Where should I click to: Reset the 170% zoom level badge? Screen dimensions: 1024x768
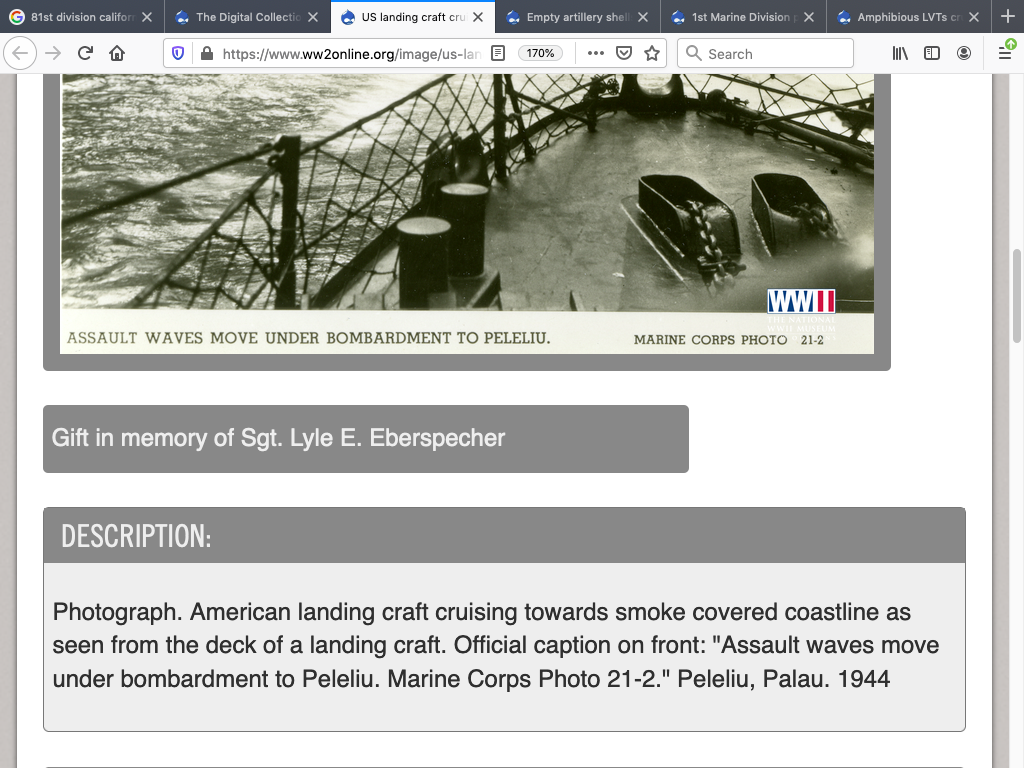point(541,53)
